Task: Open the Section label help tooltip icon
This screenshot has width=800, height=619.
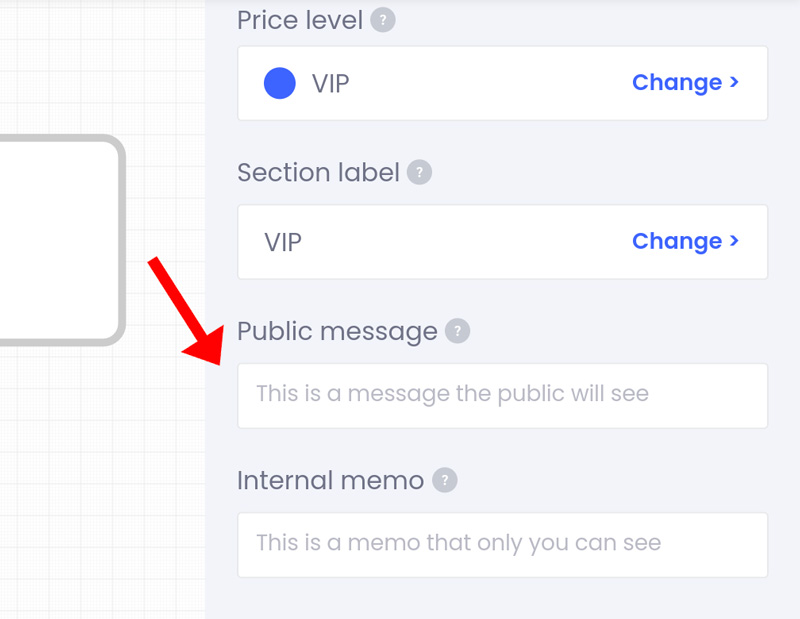Action: tap(419, 172)
